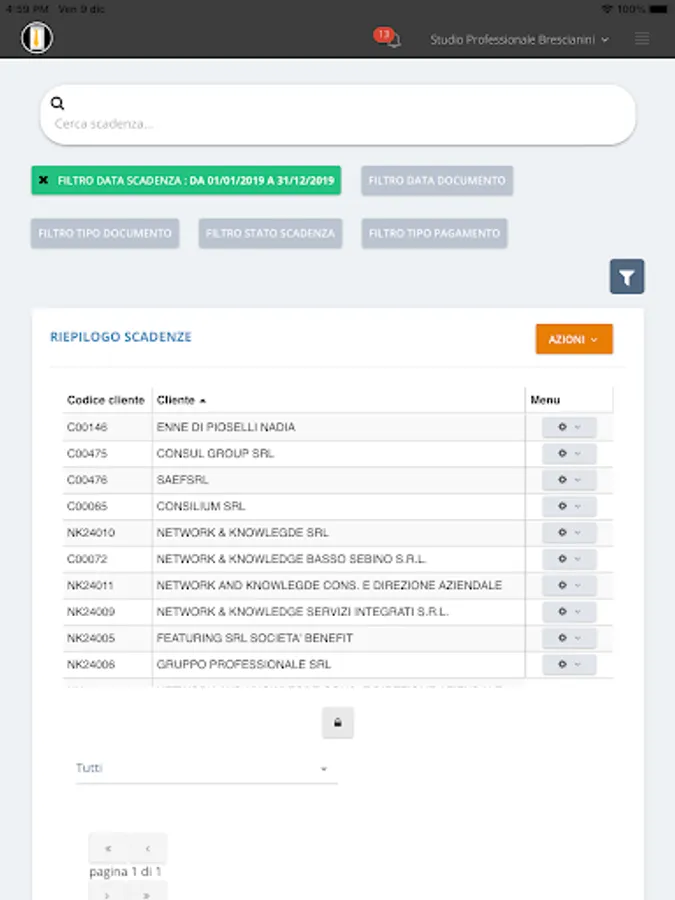The image size is (675, 900).
Task: Open notifications bell with 13 badge
Action: pos(387,38)
